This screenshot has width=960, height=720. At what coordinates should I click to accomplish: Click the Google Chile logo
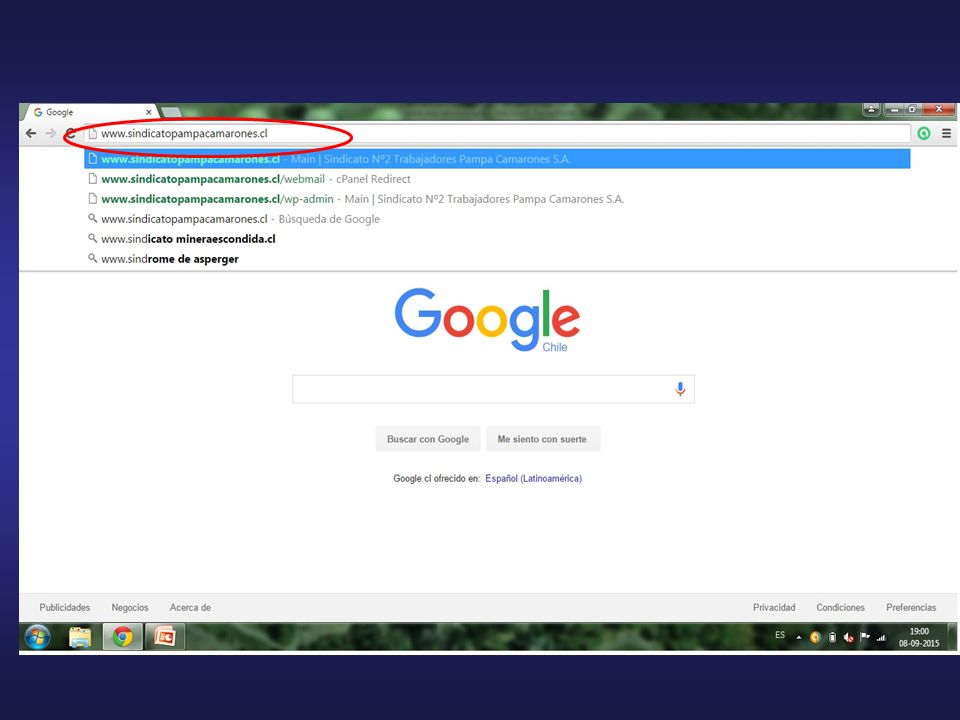tap(487, 320)
